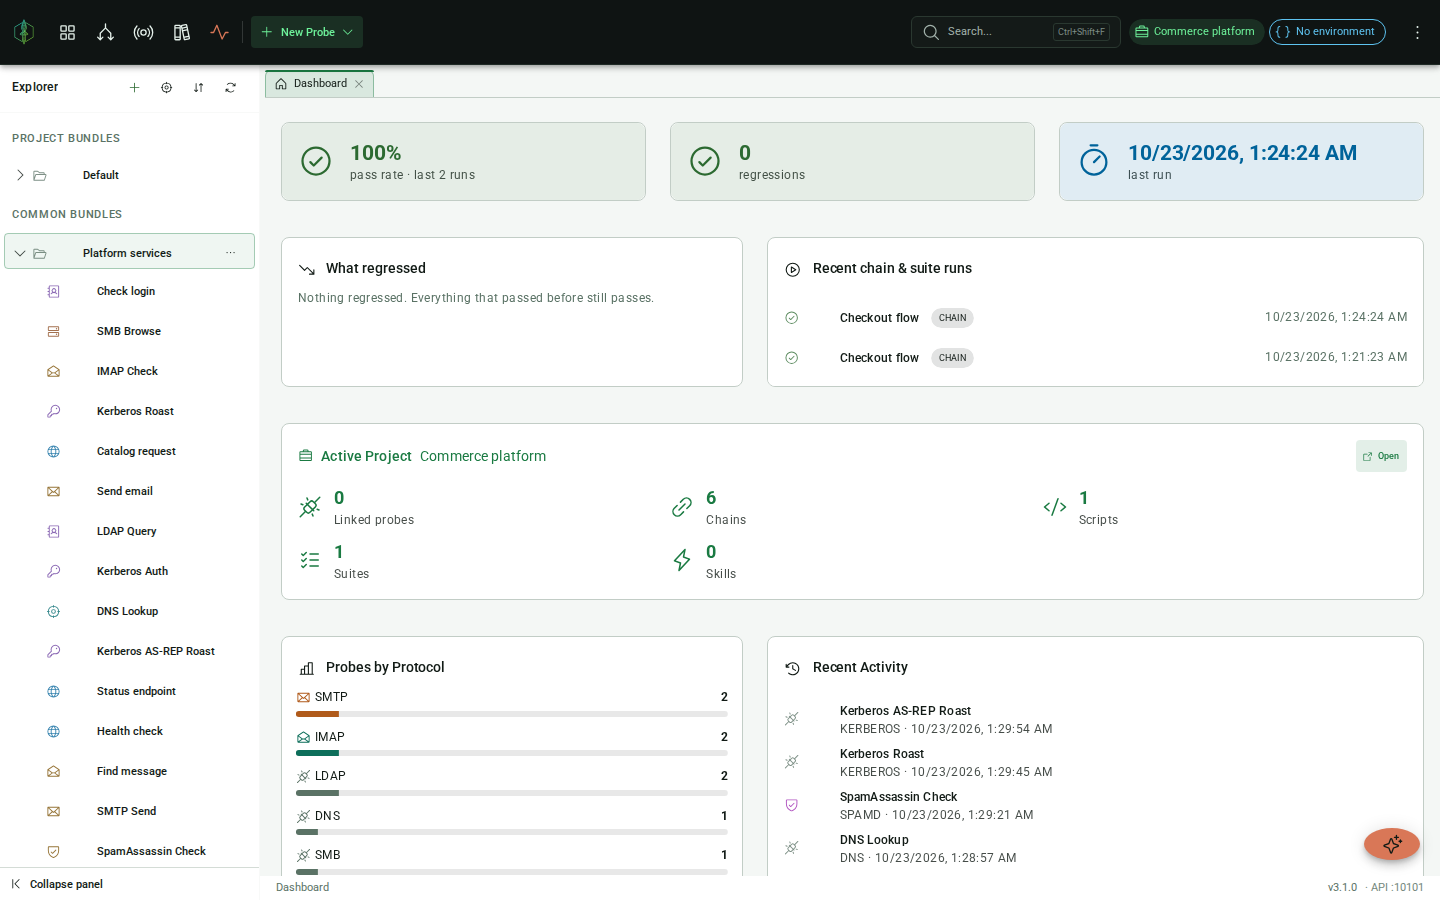Click the SMTP protocol progress bar
1440x900 pixels.
point(512,714)
